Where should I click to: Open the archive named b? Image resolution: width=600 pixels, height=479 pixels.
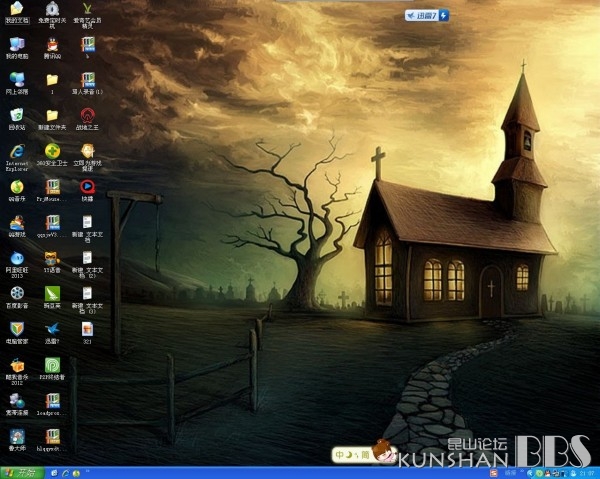point(87,48)
